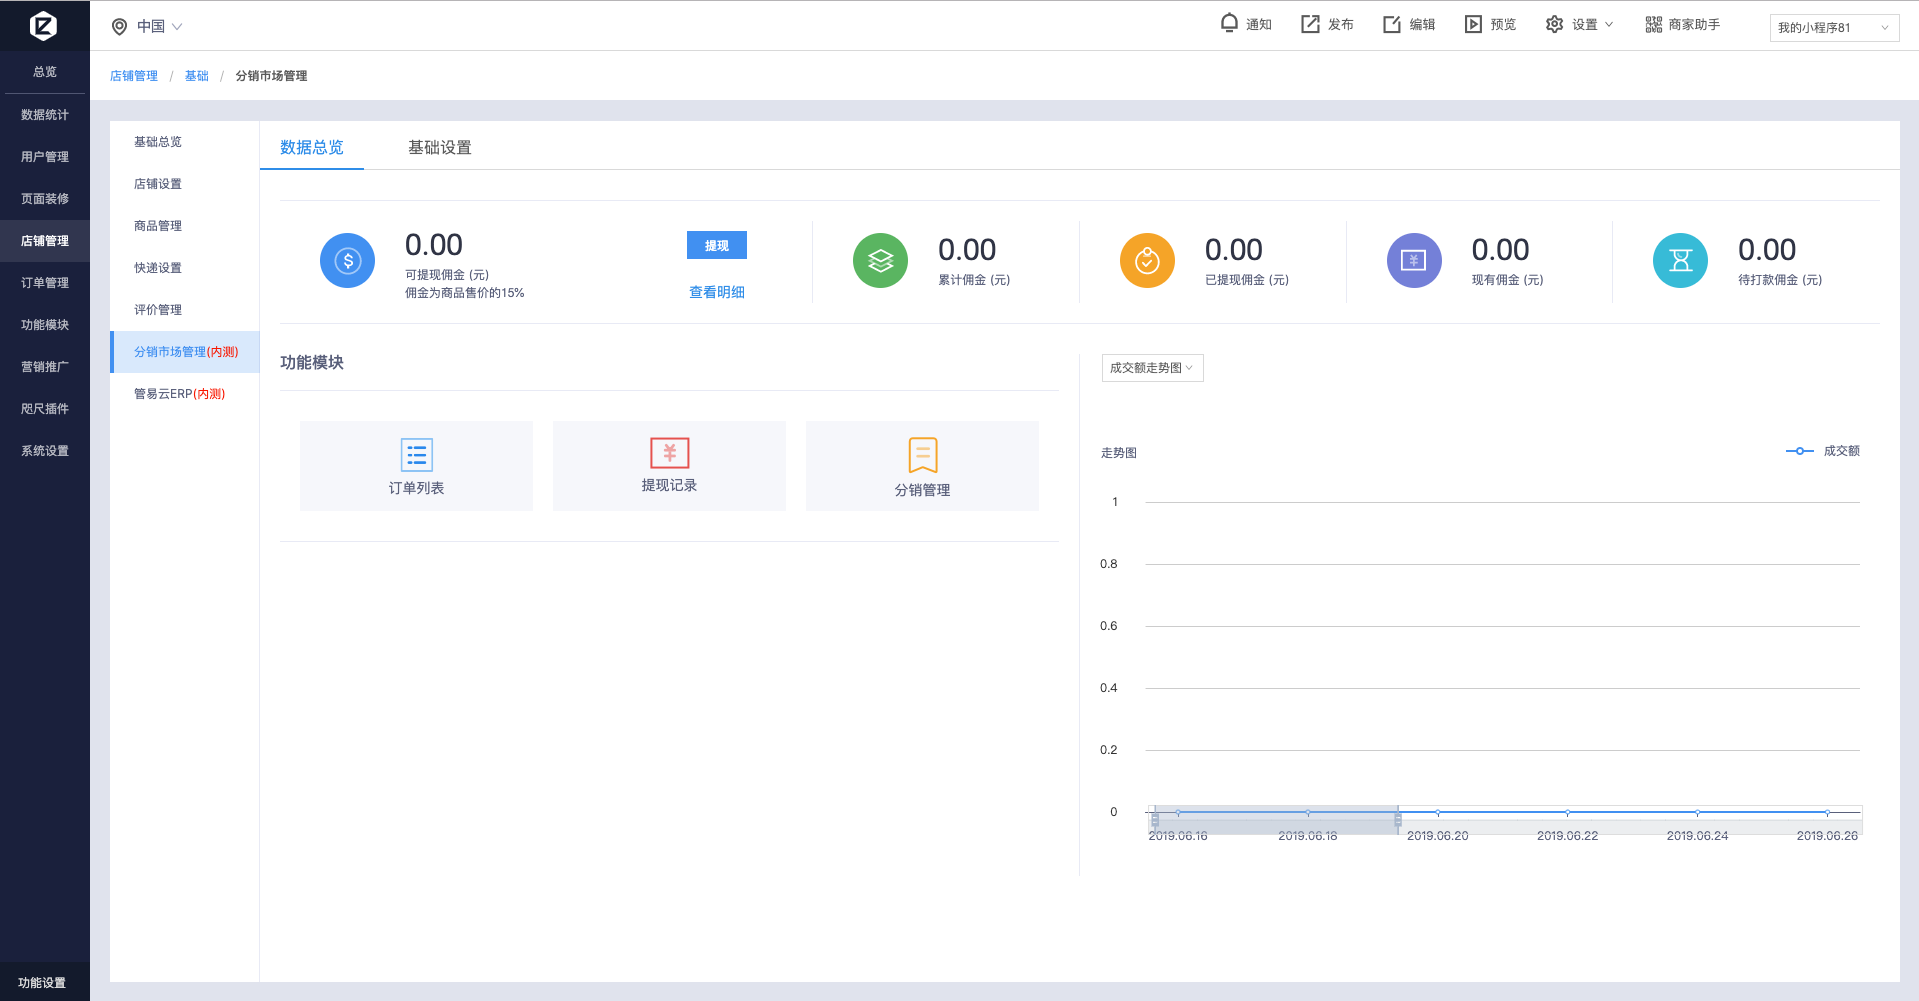Toggle the 成交额 legend marker
This screenshot has height=1001, width=1919.
pyautogui.click(x=1799, y=451)
